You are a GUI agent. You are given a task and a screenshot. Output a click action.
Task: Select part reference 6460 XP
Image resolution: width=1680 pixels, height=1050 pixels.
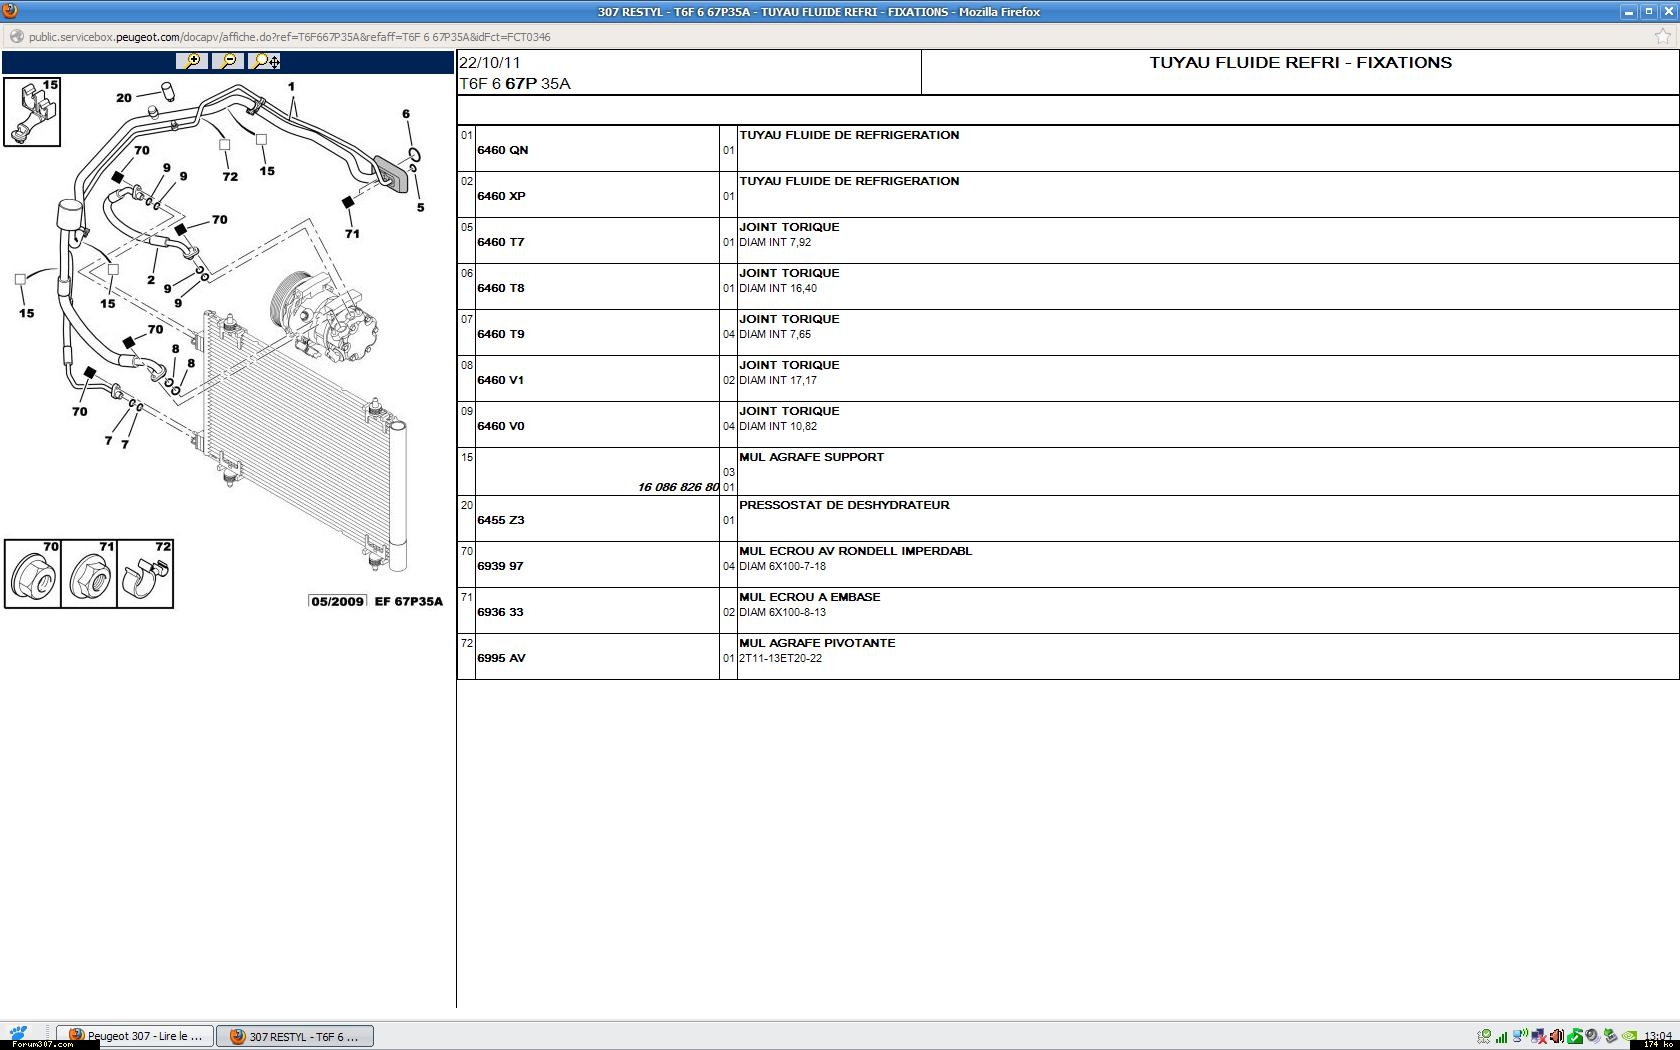[501, 196]
